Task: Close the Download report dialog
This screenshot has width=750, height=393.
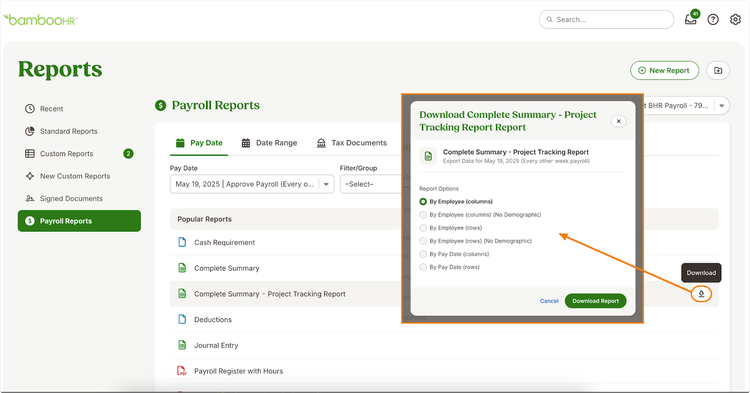Action: click(618, 121)
